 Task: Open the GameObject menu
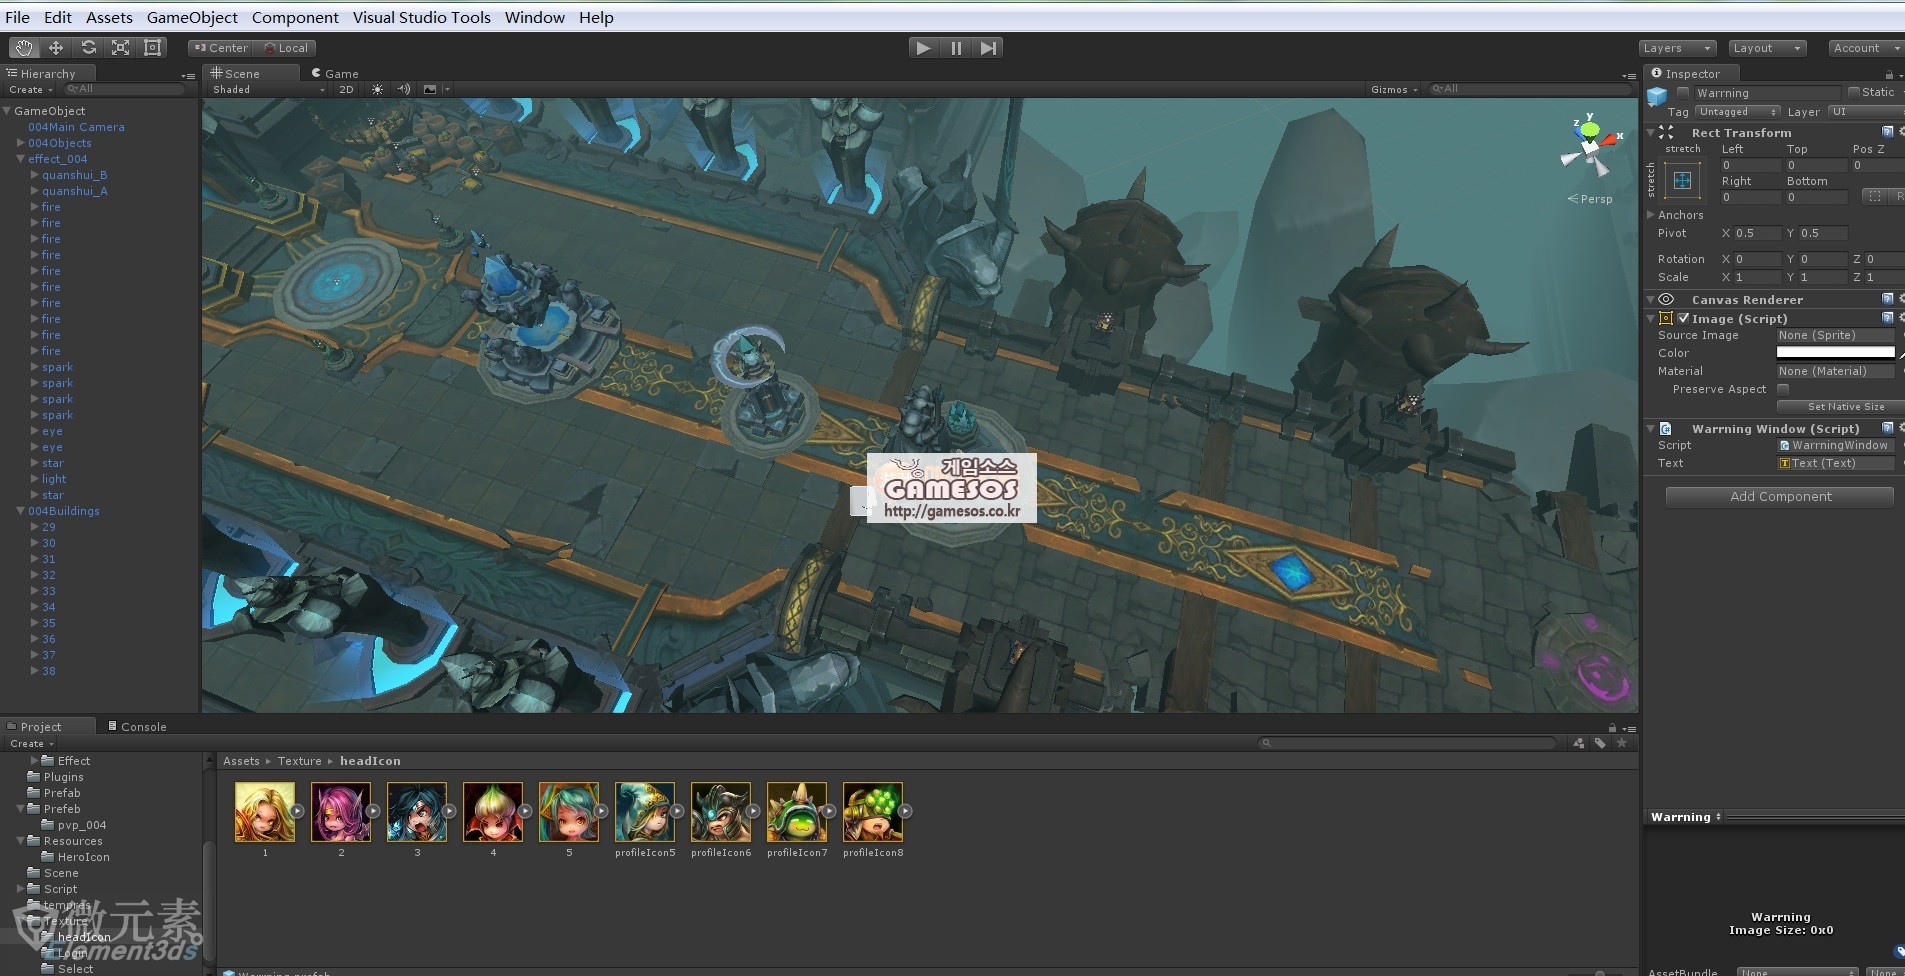click(192, 17)
